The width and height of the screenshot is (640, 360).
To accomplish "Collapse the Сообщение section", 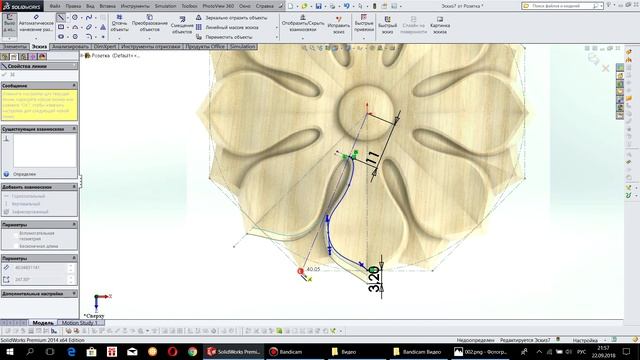I will [x=74, y=85].
